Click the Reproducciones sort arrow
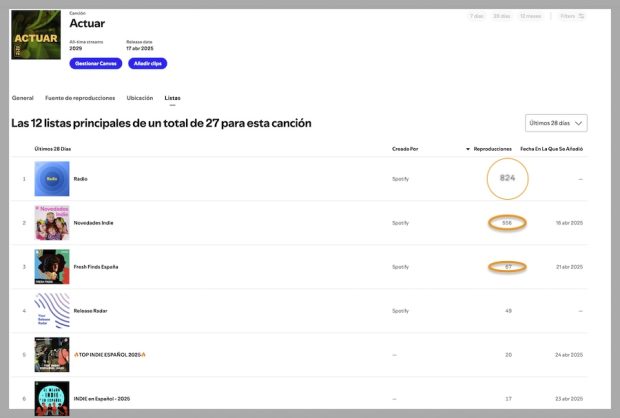Viewport: 620px width, 418px height. coord(468,148)
